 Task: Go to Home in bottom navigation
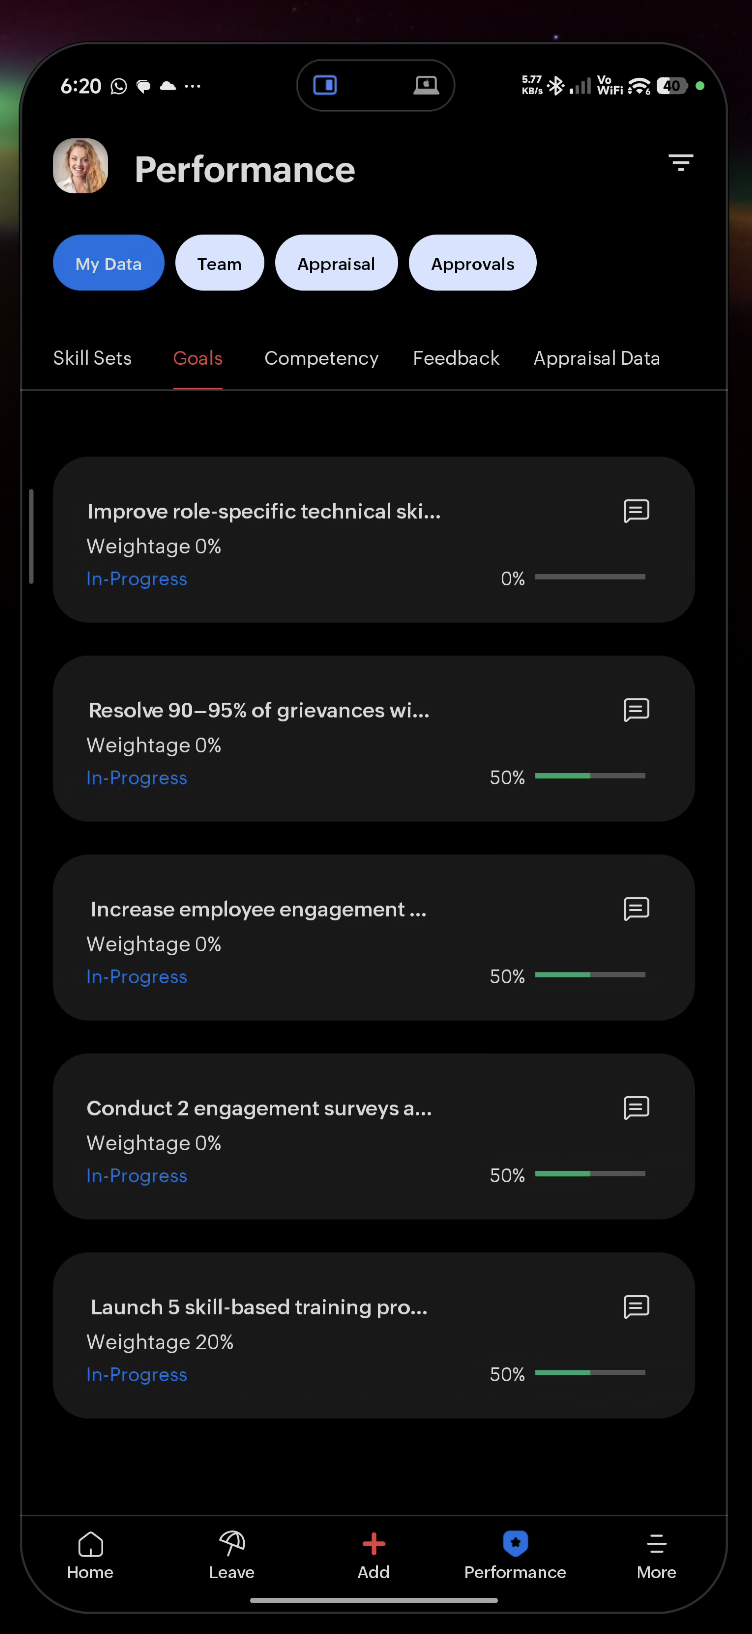90,1555
